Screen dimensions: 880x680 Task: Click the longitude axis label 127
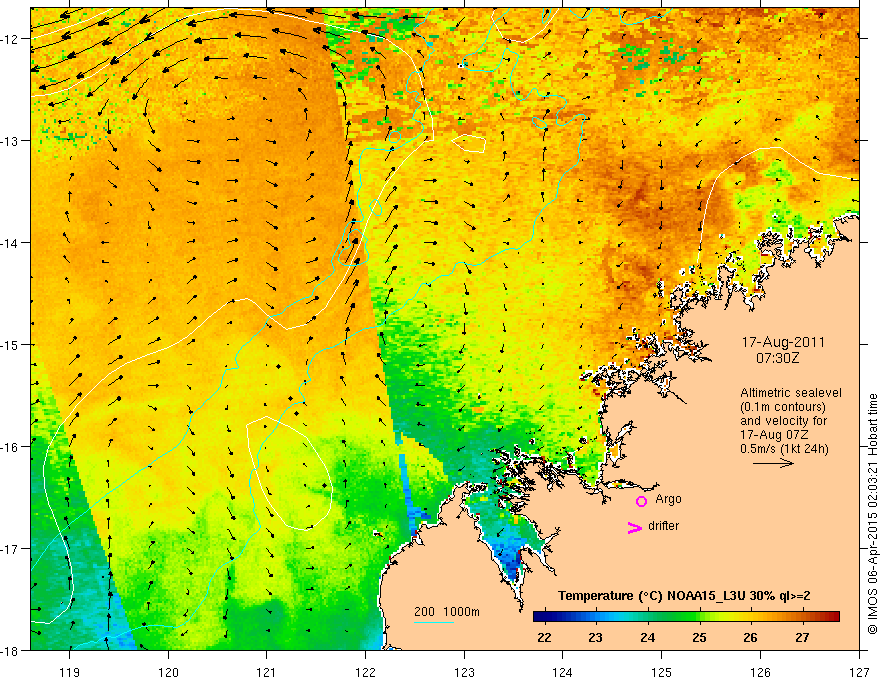tap(859, 672)
